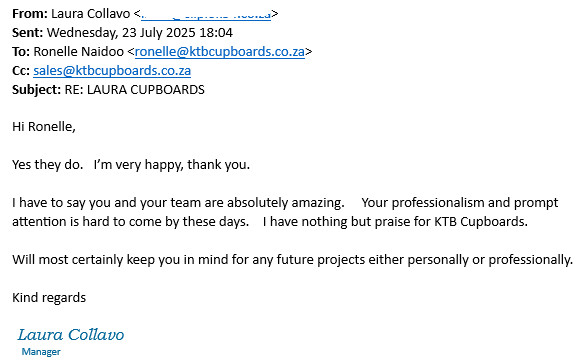Open the ronelle@ktbcupboards.co.za email link
The height and width of the screenshot is (363, 587).
point(220,52)
